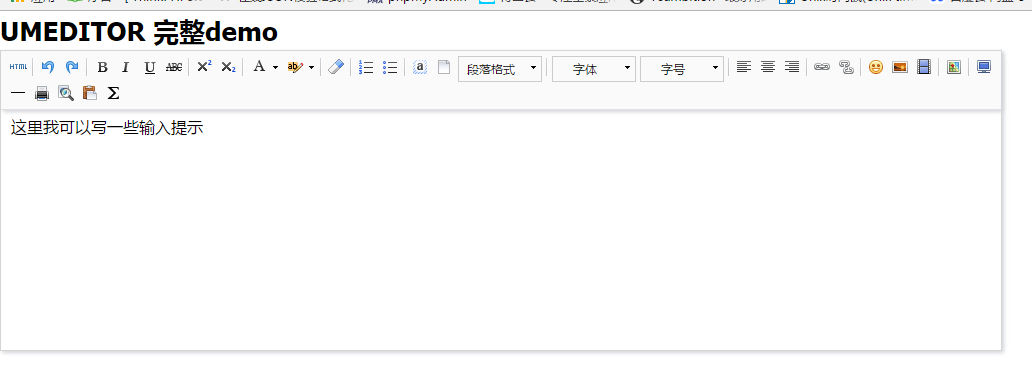The height and width of the screenshot is (391, 1032).
Task: Clear document with blank page icon
Action: coord(444,67)
